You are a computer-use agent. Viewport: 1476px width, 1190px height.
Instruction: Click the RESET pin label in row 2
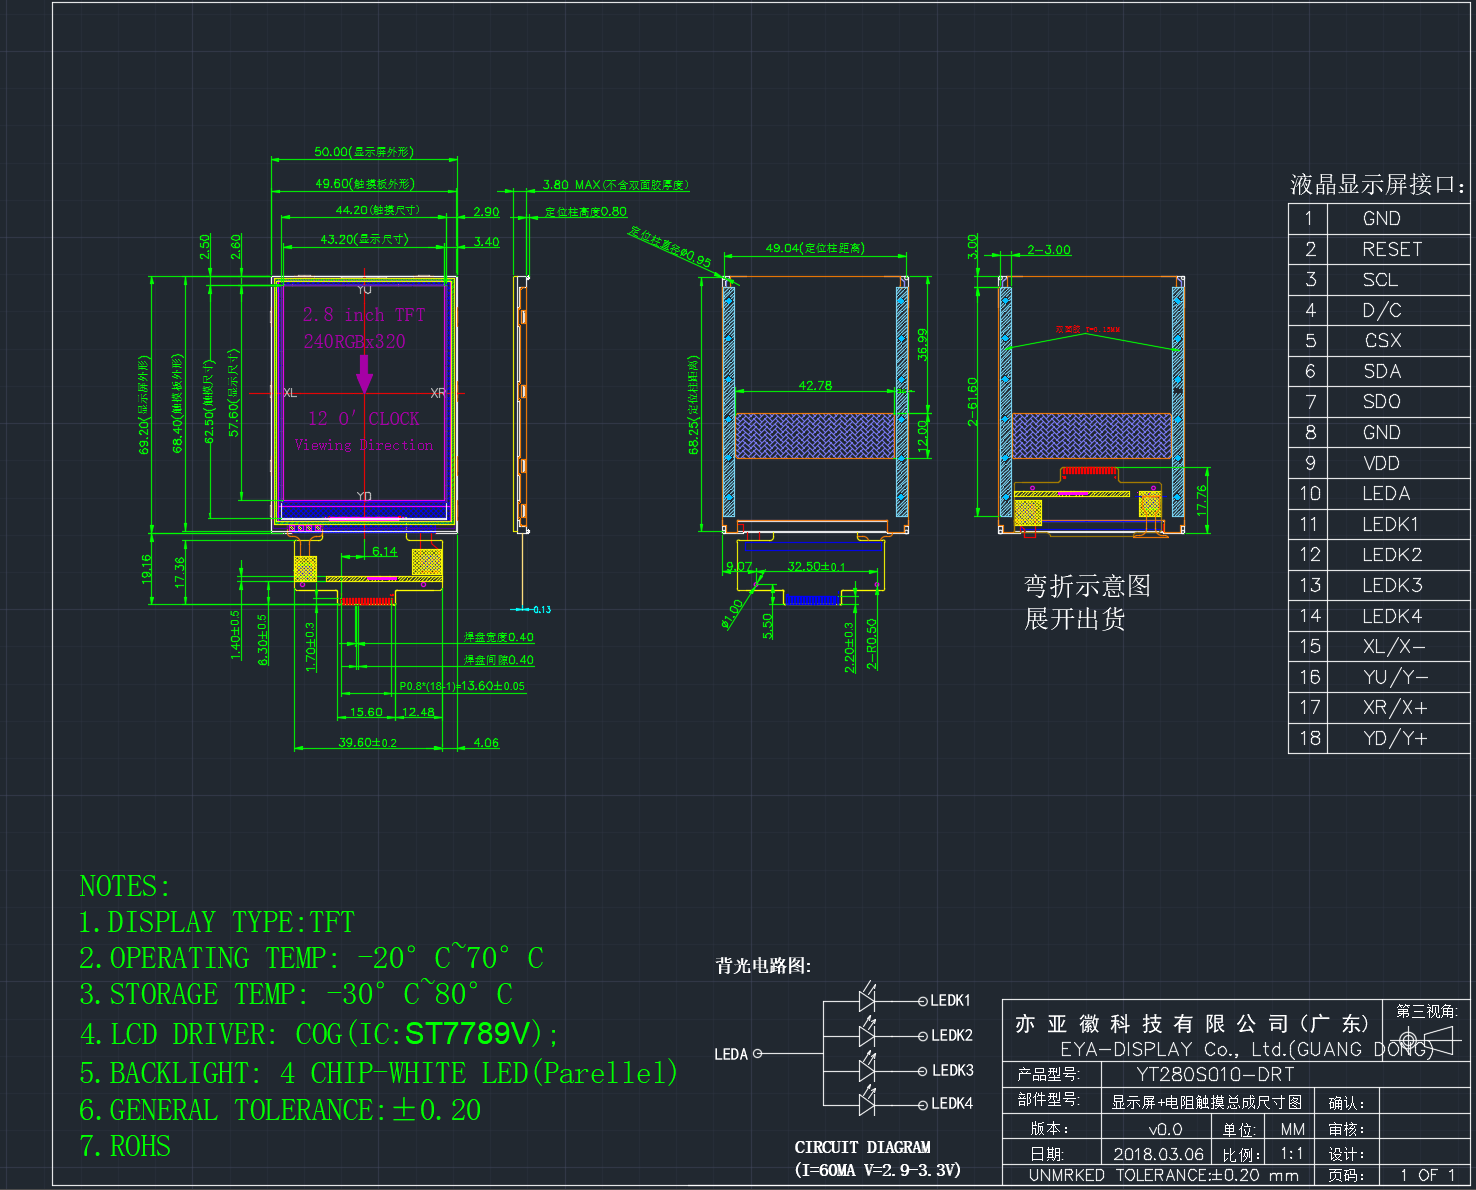1391,249
